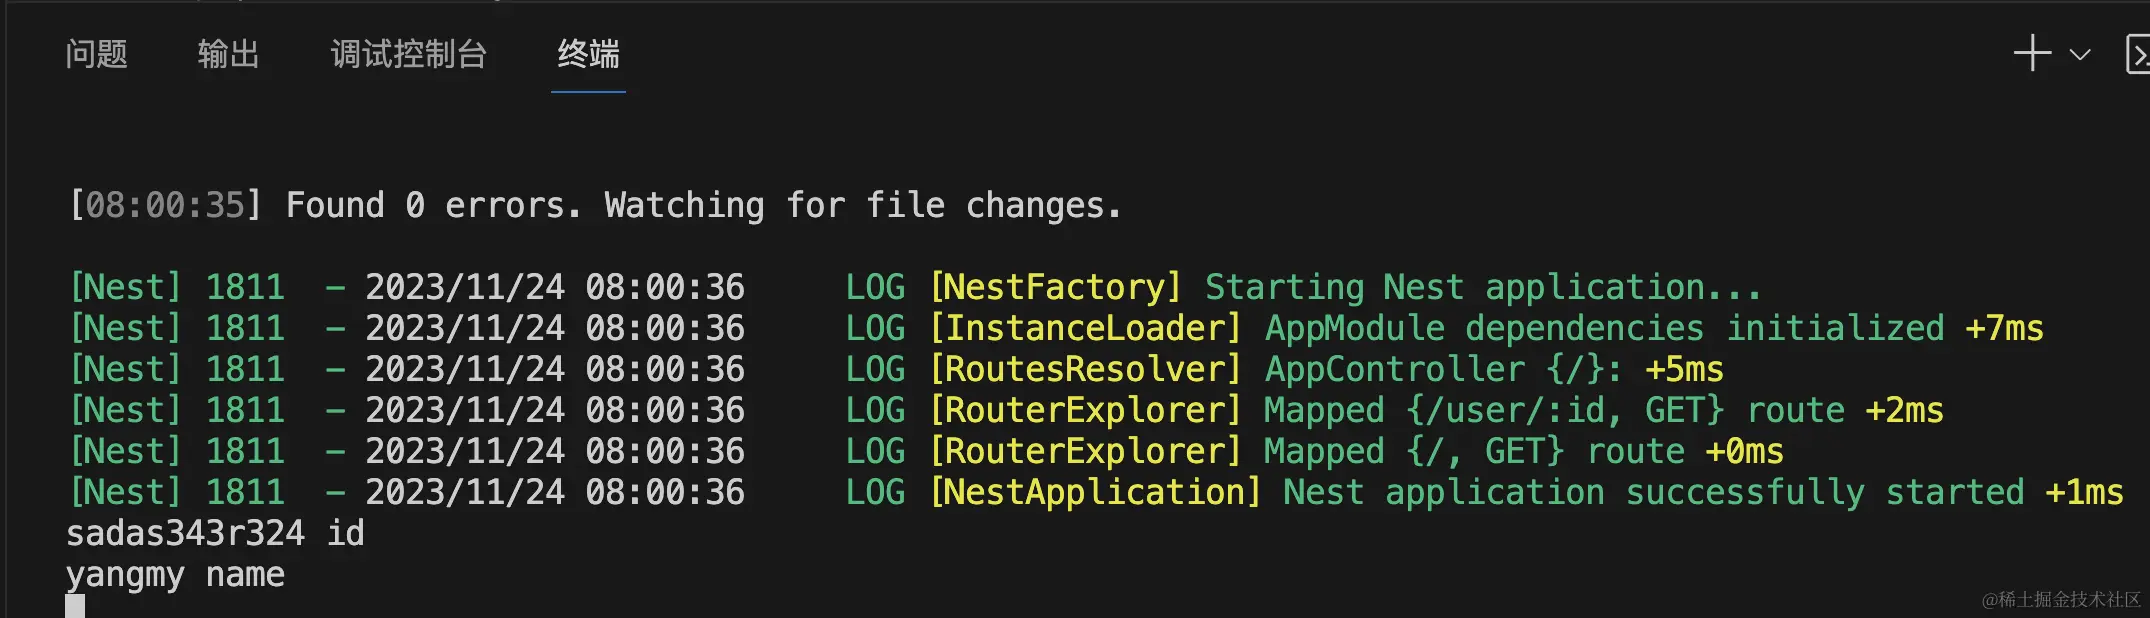Open the terminal launch profile dropdown chevron
Image resolution: width=2150 pixels, height=618 pixels.
coord(2080,54)
